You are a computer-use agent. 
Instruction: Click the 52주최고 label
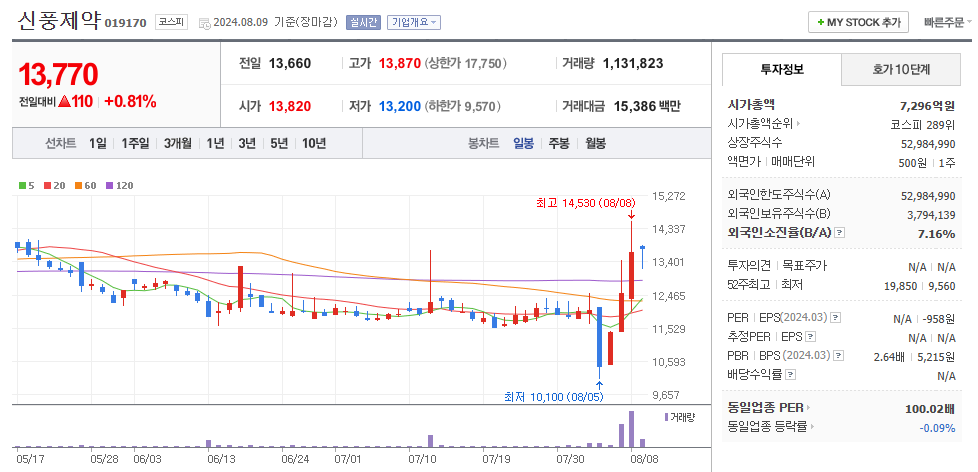pos(750,285)
